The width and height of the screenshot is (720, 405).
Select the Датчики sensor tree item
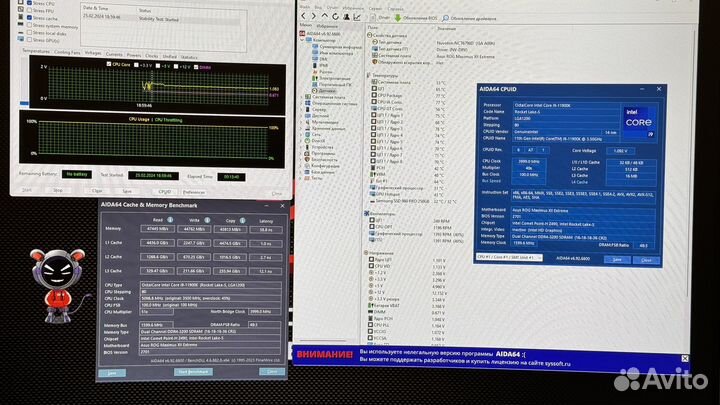pyautogui.click(x=324, y=91)
